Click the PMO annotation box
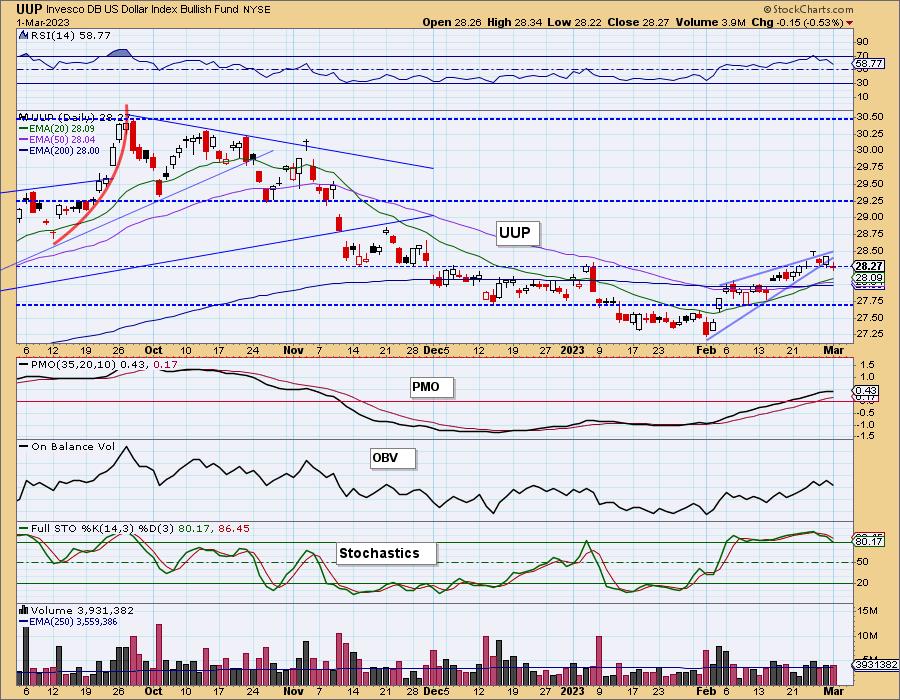Image resolution: width=900 pixels, height=700 pixels. click(x=432, y=387)
